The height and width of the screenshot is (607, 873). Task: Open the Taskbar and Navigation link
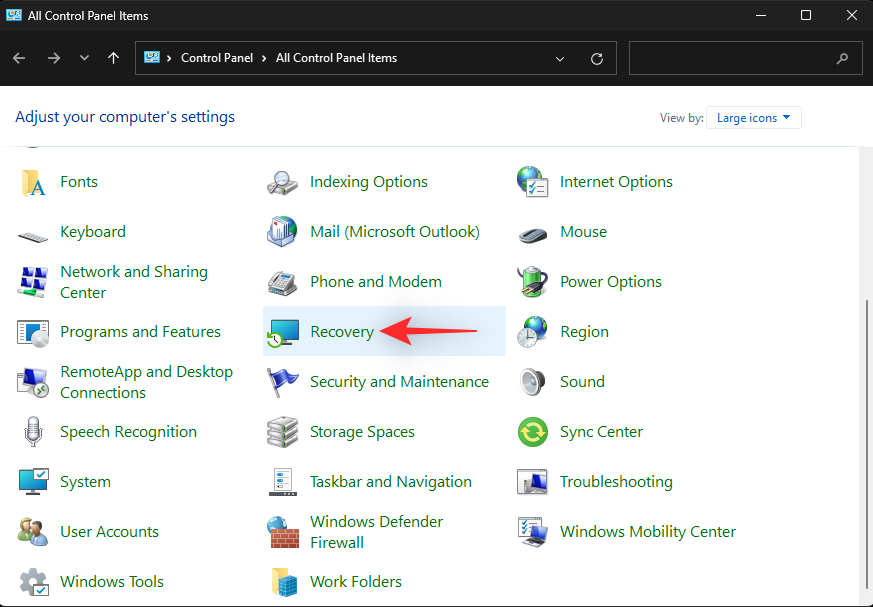(391, 482)
